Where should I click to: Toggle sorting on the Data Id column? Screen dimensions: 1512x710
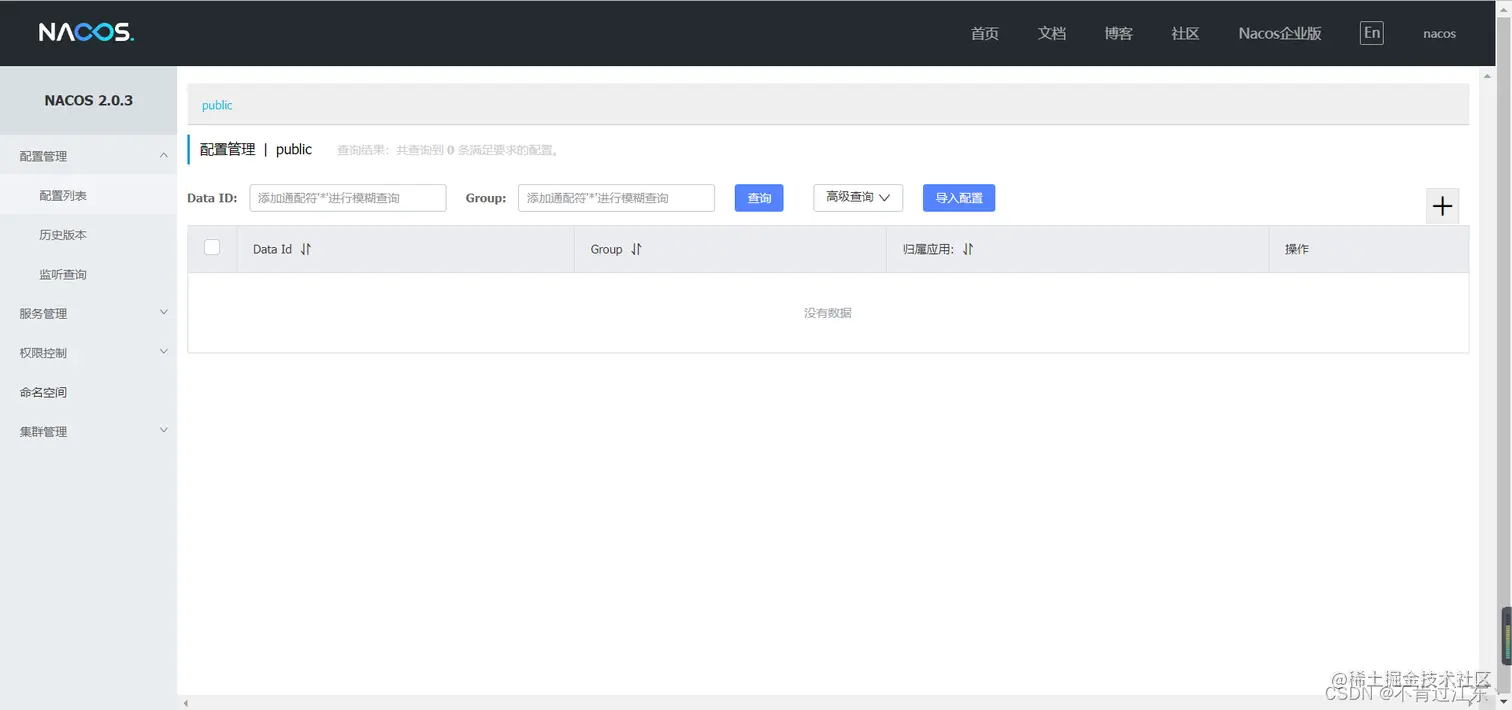coord(305,249)
